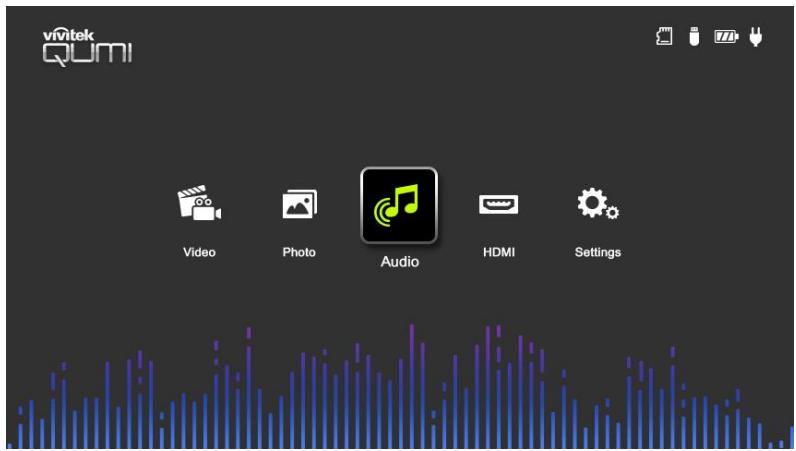The width and height of the screenshot is (796, 451).
Task: Click the QUMI text in the logo
Action: (87, 54)
